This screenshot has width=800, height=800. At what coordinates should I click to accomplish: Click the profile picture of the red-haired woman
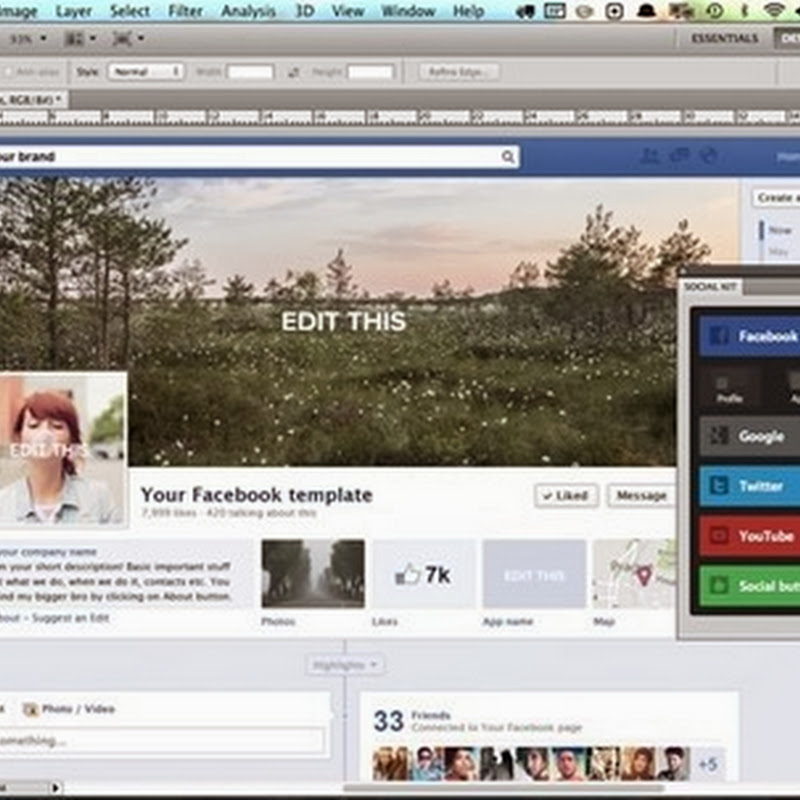click(62, 448)
